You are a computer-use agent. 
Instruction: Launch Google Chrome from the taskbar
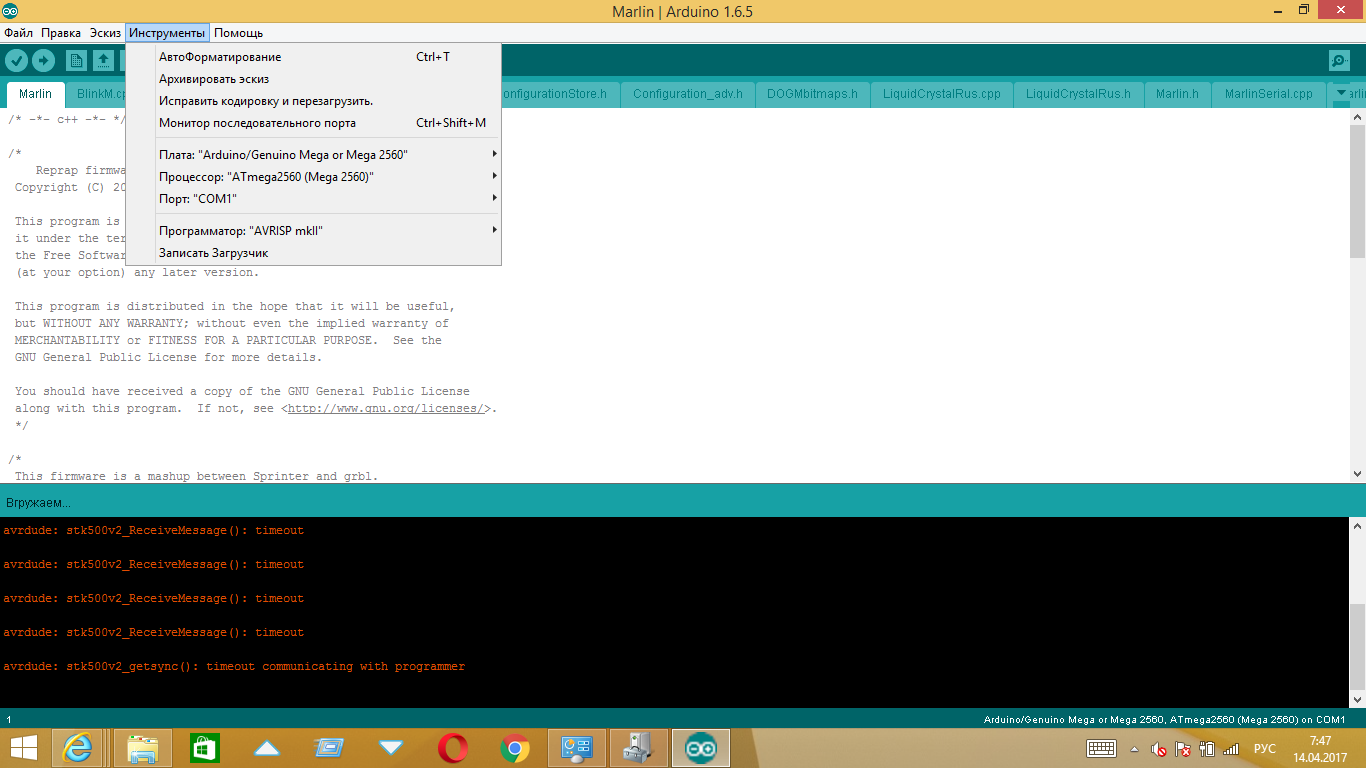coord(515,748)
